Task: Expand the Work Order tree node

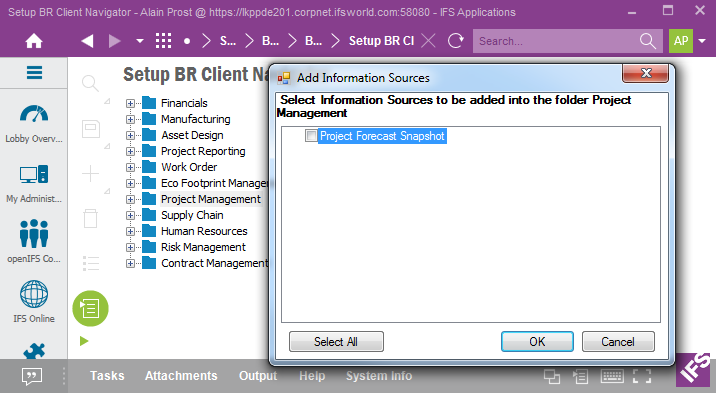Action: 130,168
